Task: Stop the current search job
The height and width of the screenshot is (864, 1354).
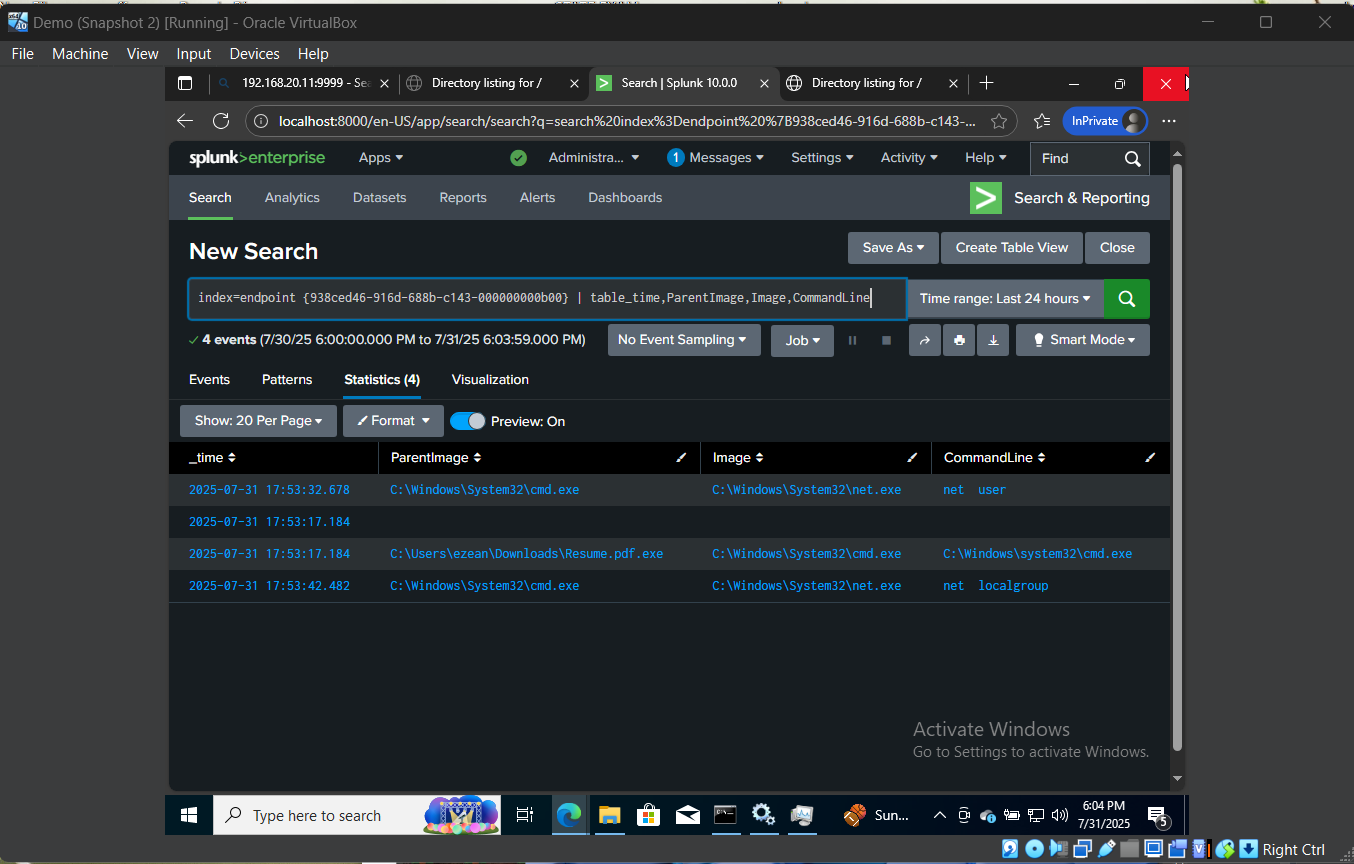Action: point(884,340)
